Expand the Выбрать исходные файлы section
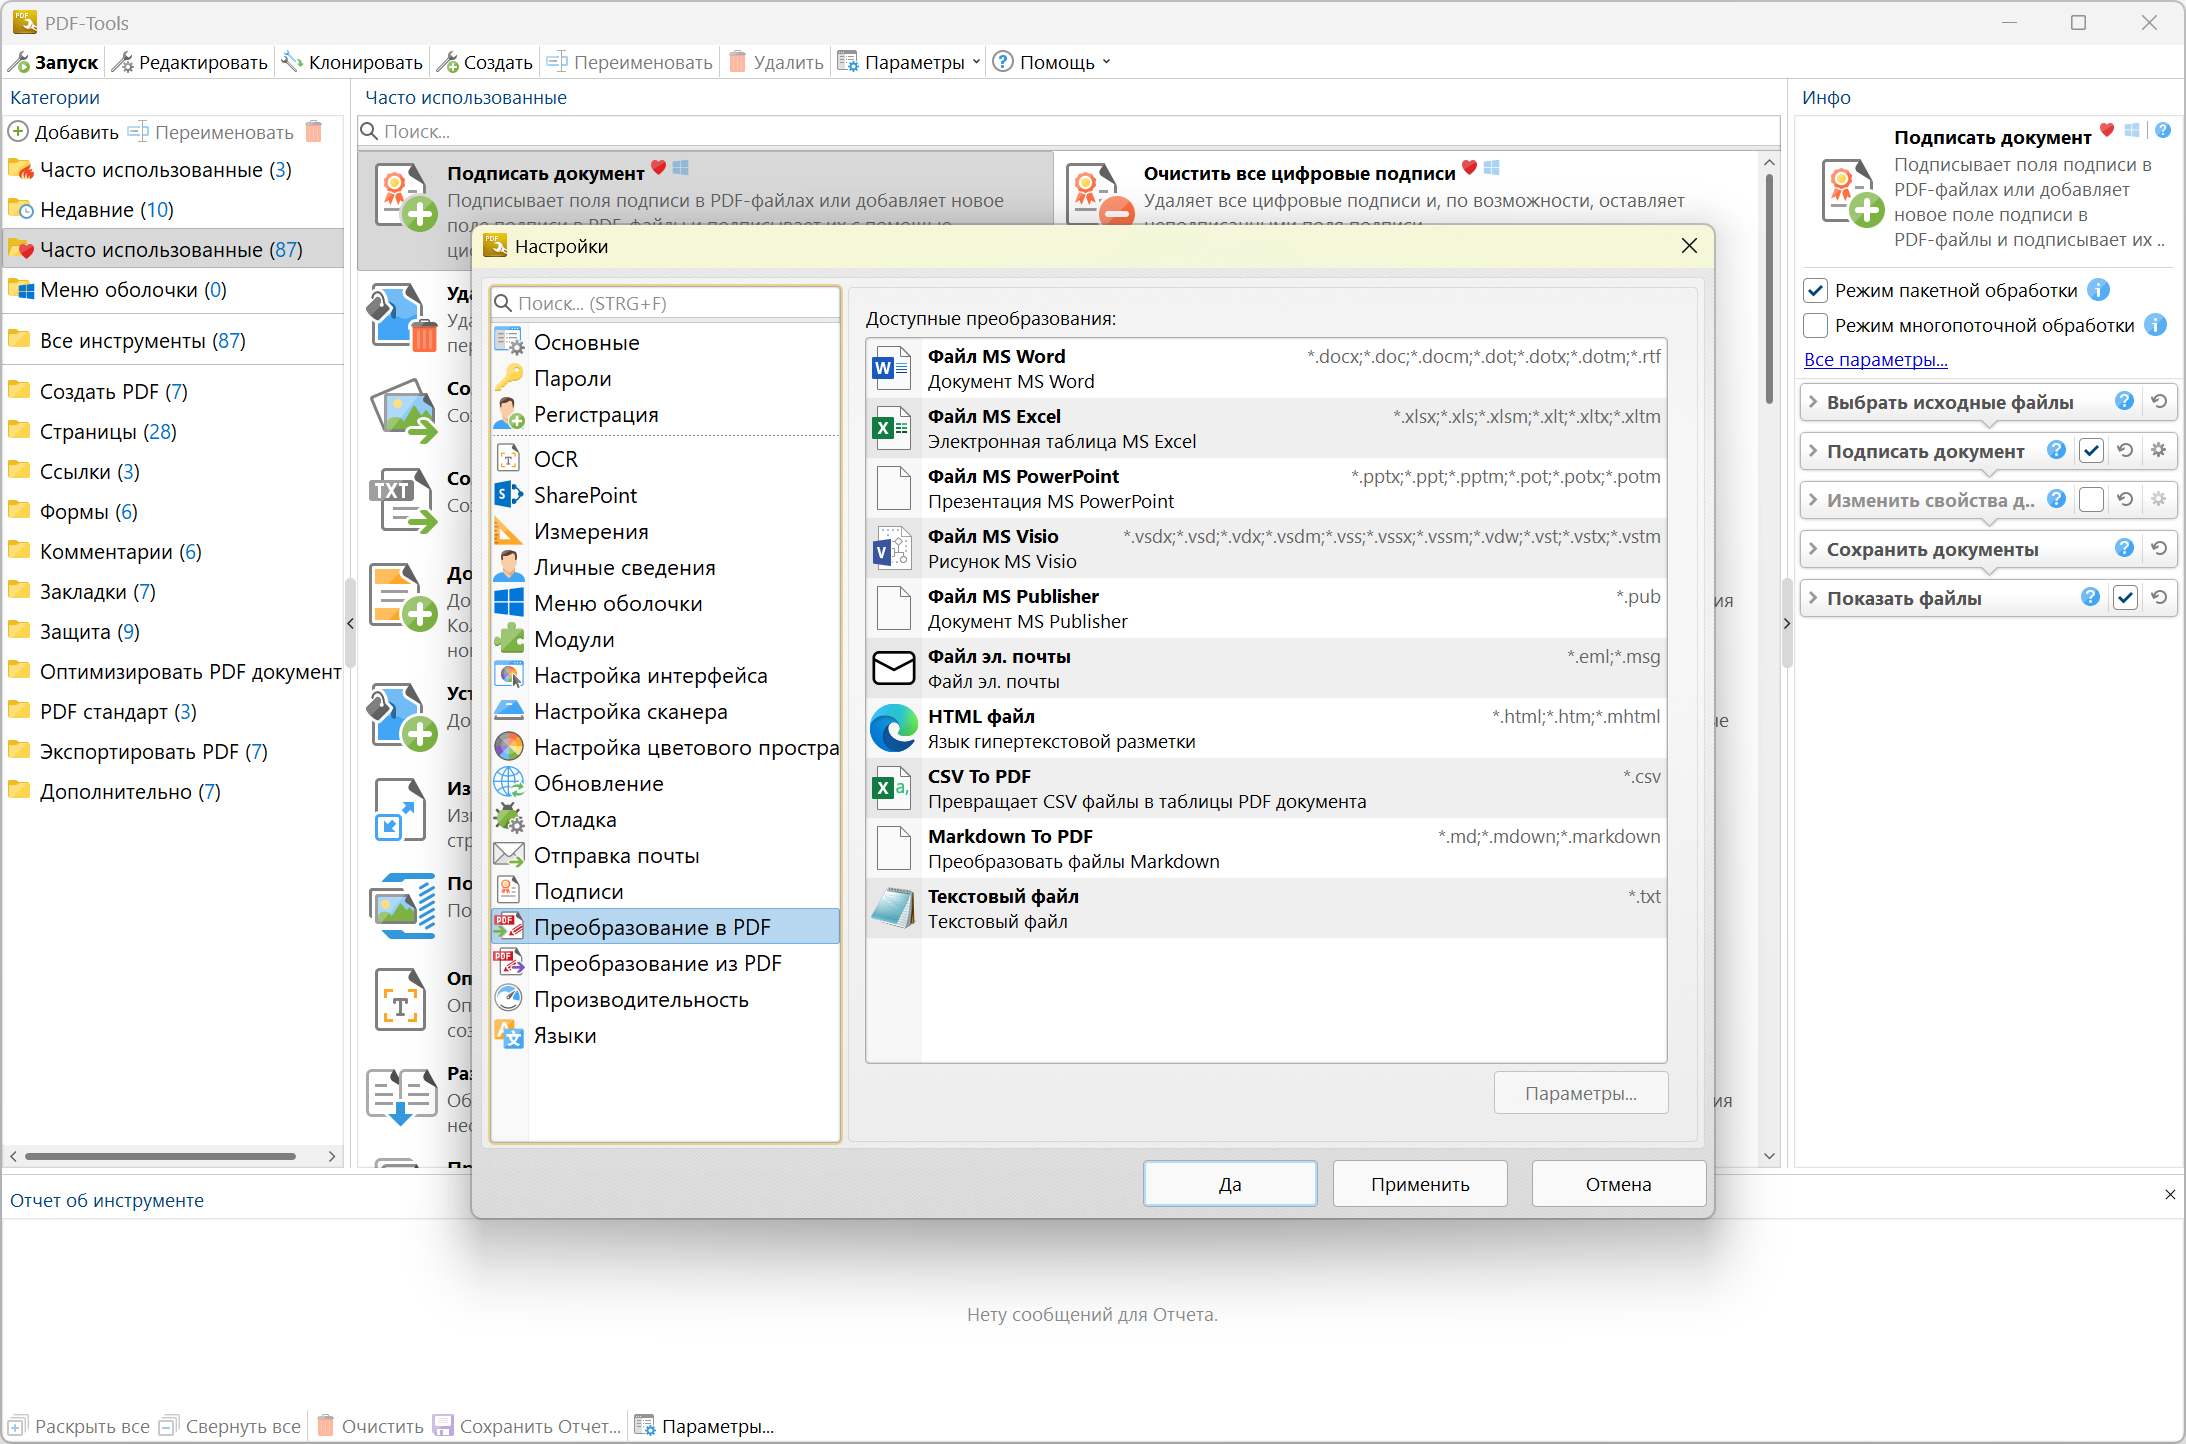Viewport: 2186px width, 1444px height. pos(1813,402)
